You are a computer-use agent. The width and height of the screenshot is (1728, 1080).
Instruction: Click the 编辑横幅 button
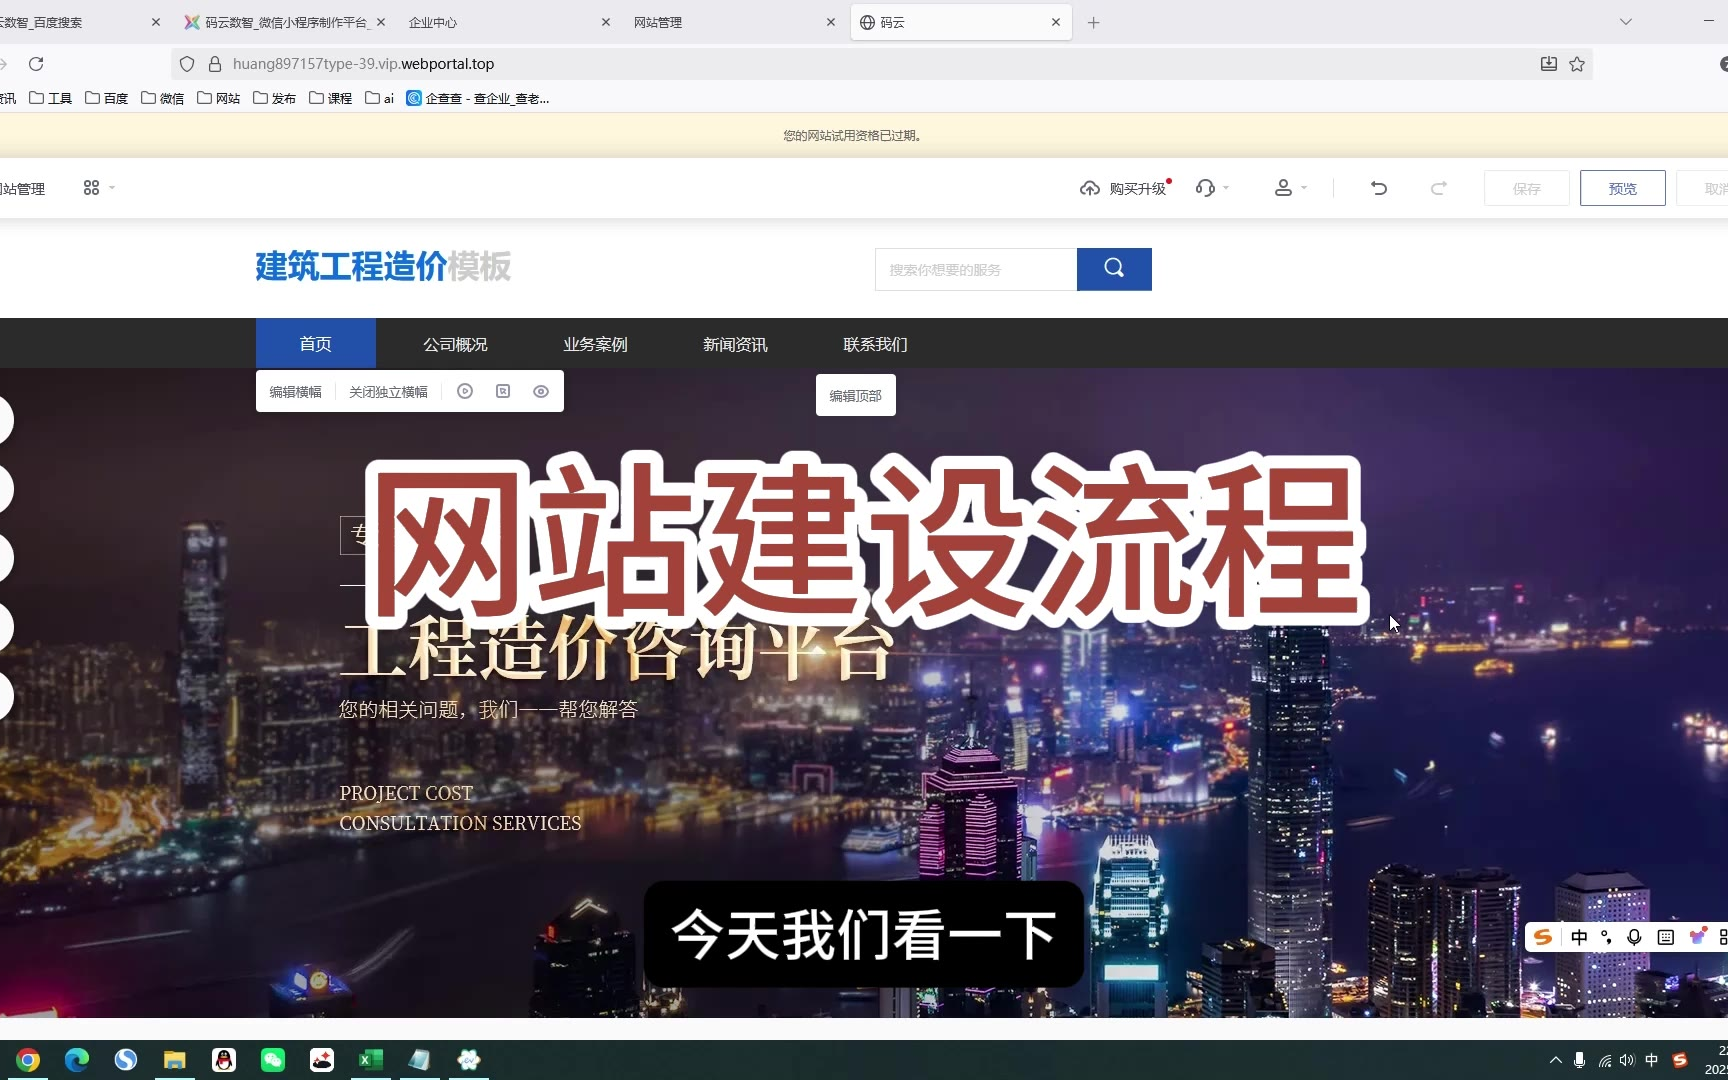(x=295, y=392)
